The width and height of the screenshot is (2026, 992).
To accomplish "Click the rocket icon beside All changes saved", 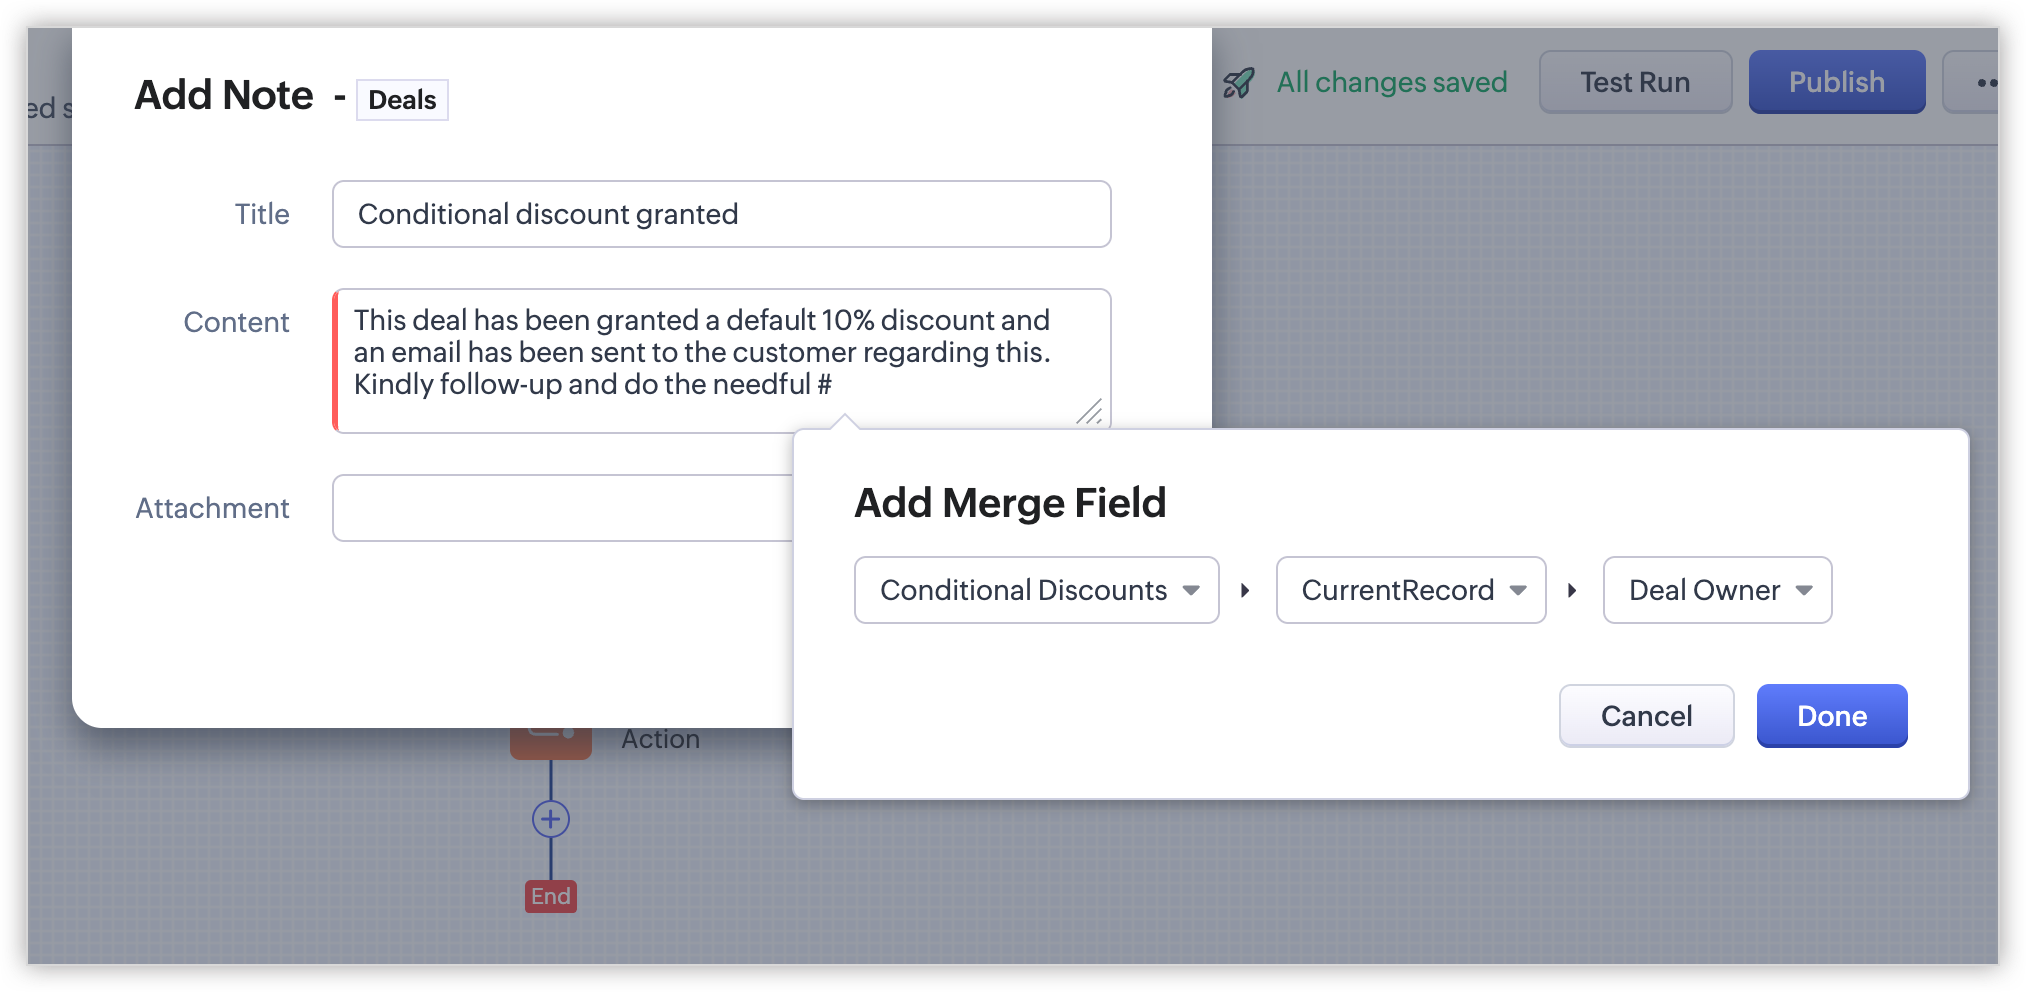I will coord(1238,83).
